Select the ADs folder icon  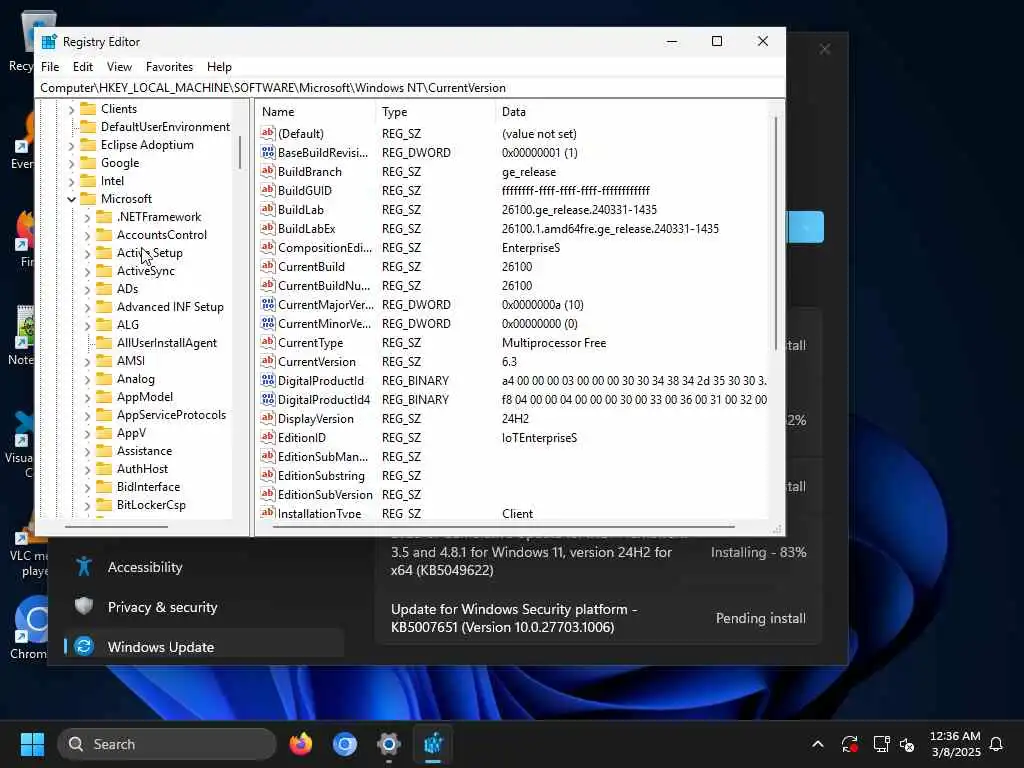tap(104, 289)
